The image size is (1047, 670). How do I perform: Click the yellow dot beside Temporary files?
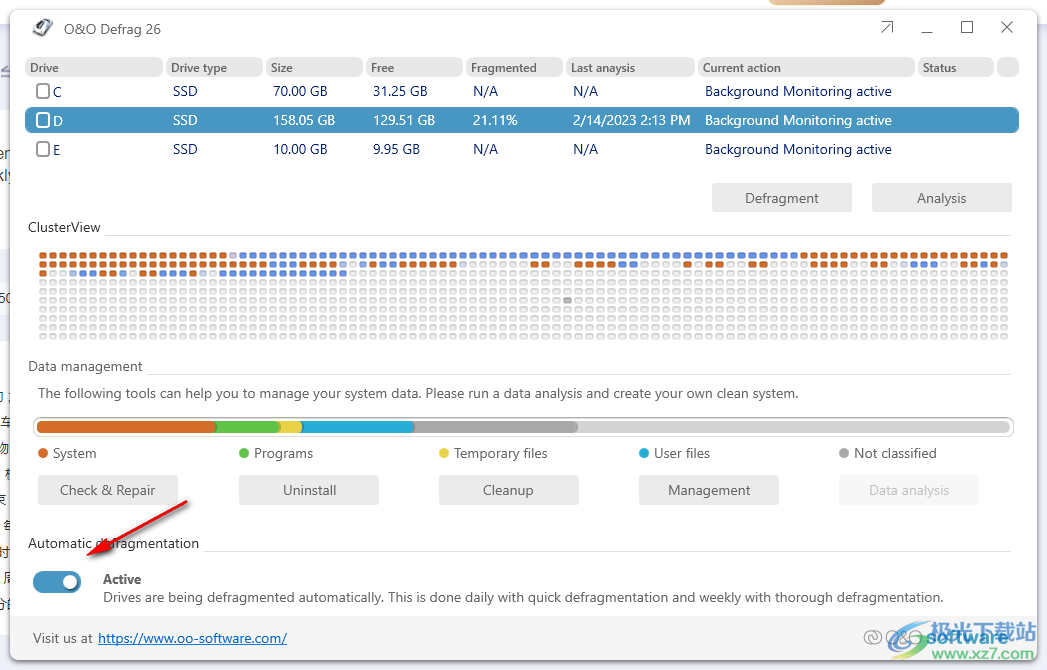point(444,453)
